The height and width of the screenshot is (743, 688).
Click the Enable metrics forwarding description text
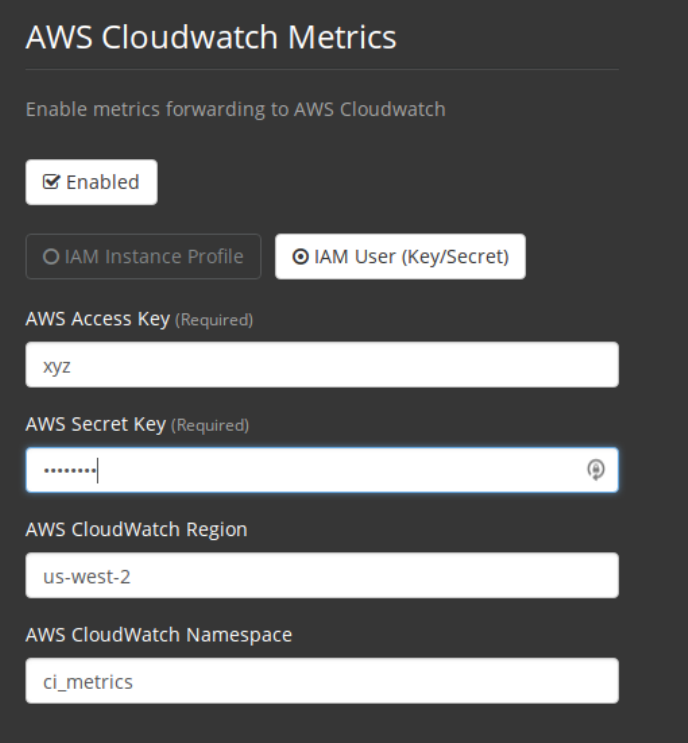[235, 109]
